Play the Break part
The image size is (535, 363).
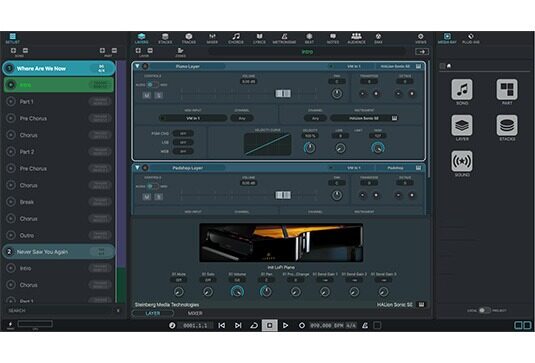[11, 202]
